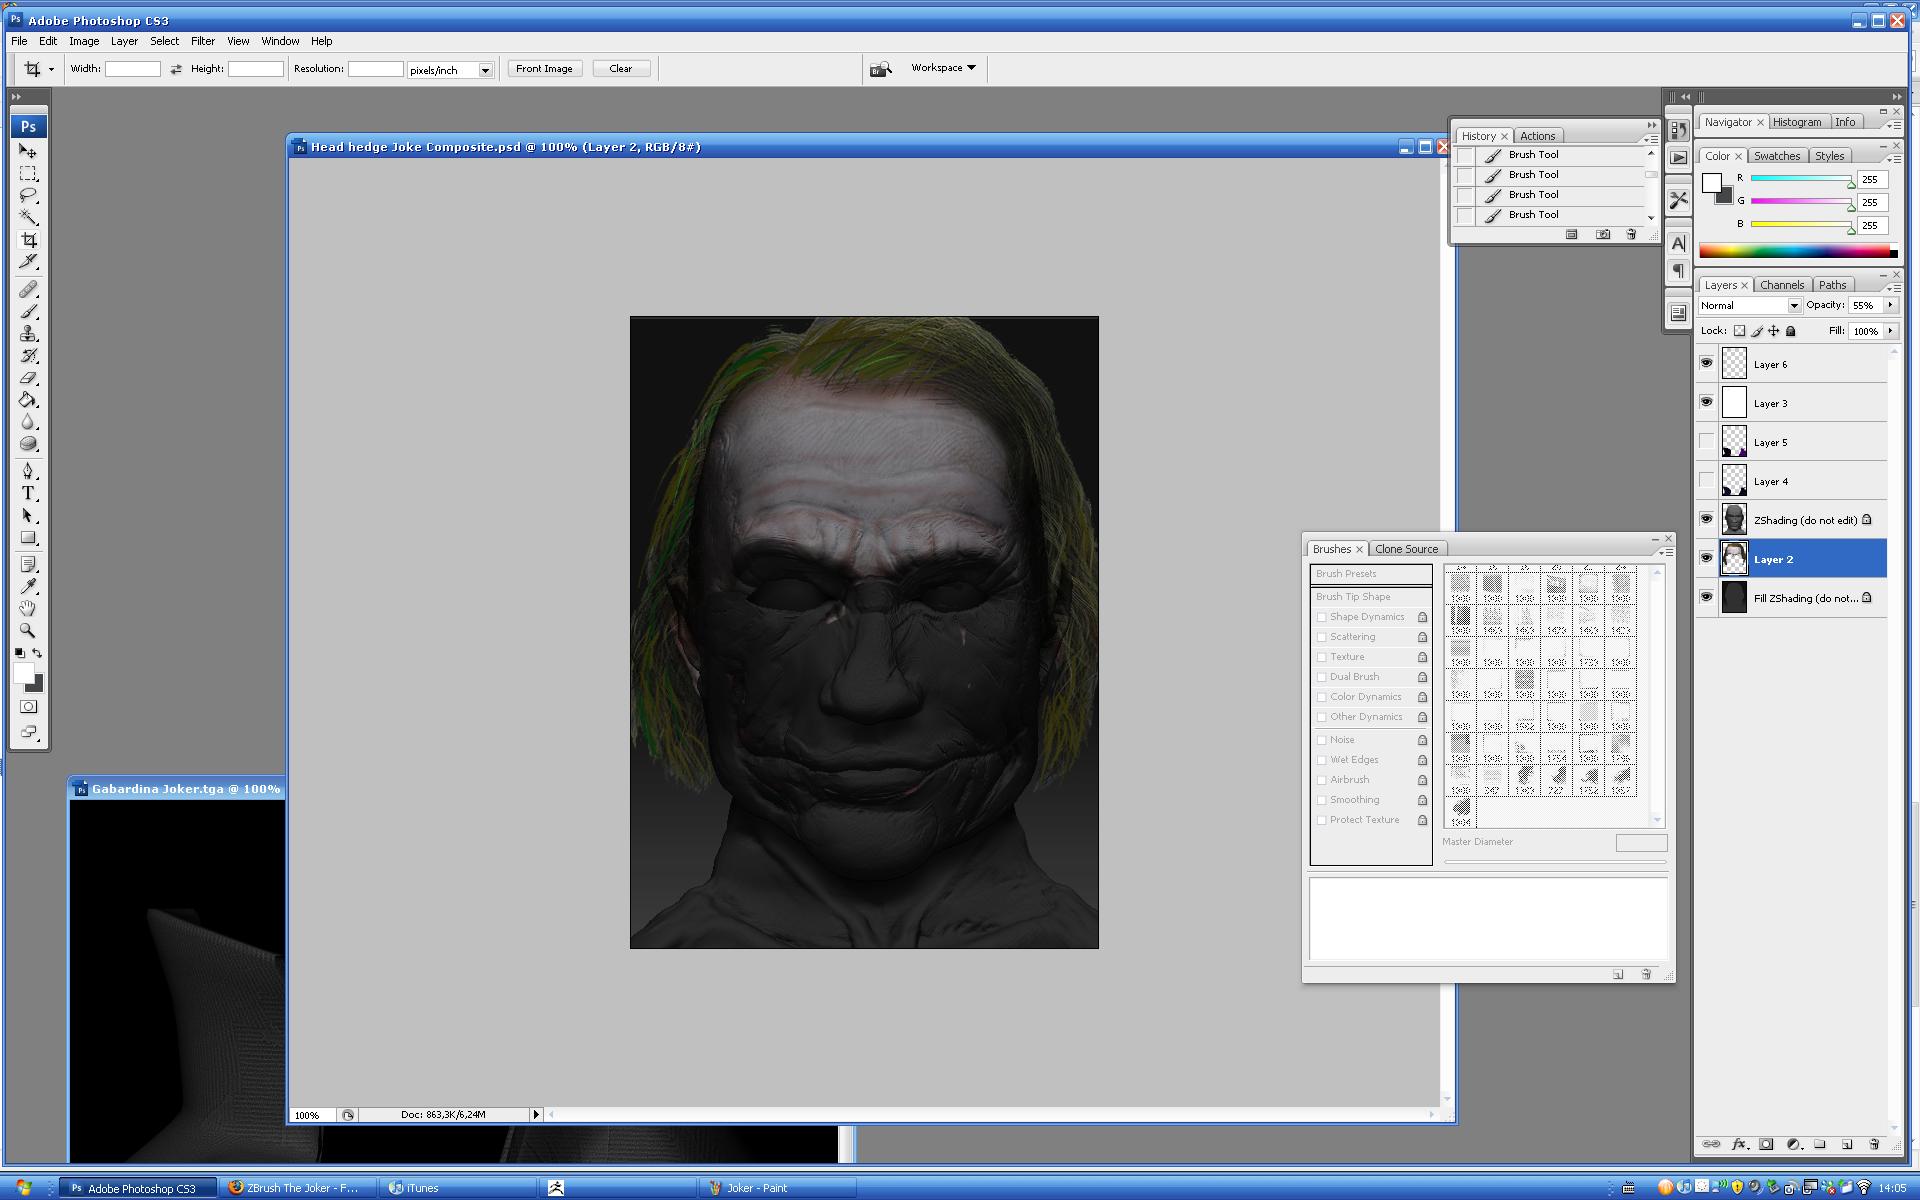Show Layer 5 by toggling visibility
Screen dimensions: 1920x1200
click(x=1706, y=442)
